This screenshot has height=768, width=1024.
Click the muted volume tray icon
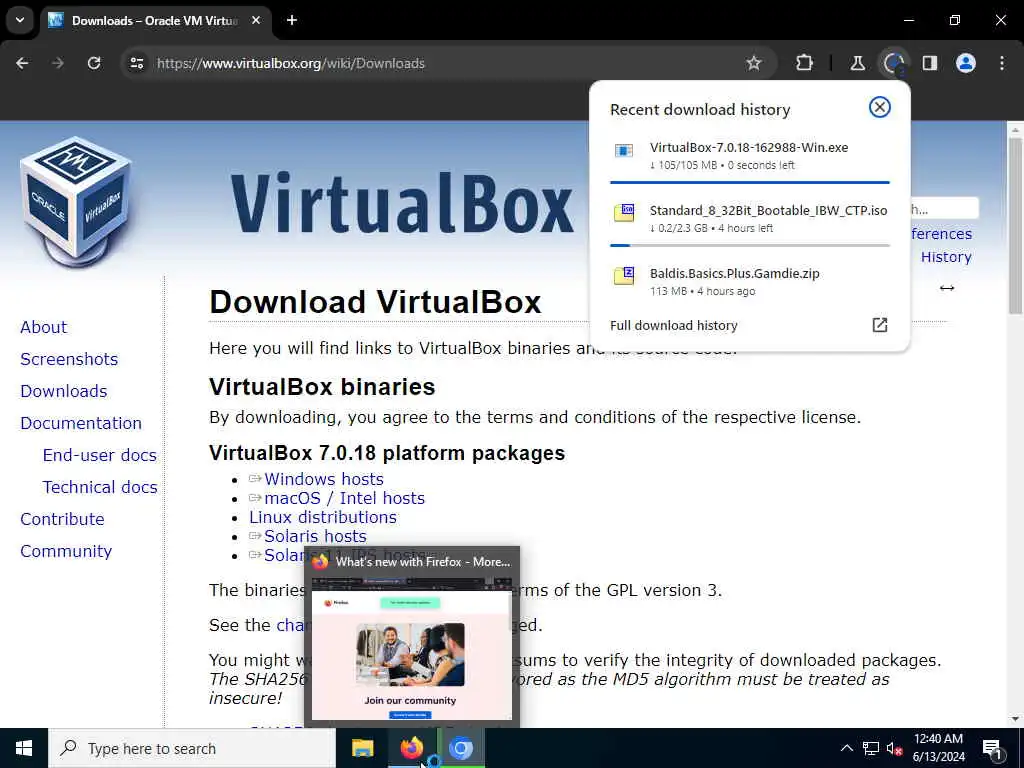tap(894, 749)
